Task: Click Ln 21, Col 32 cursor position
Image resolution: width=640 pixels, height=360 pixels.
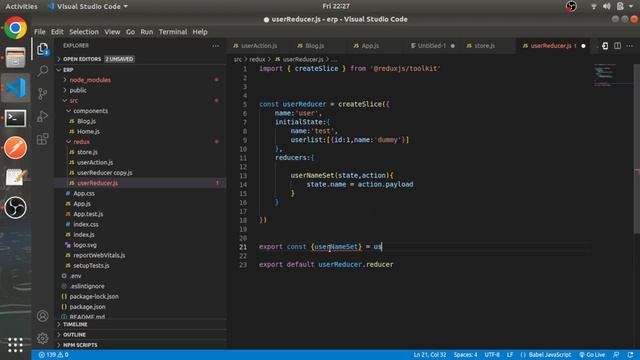Action: tap(430, 355)
